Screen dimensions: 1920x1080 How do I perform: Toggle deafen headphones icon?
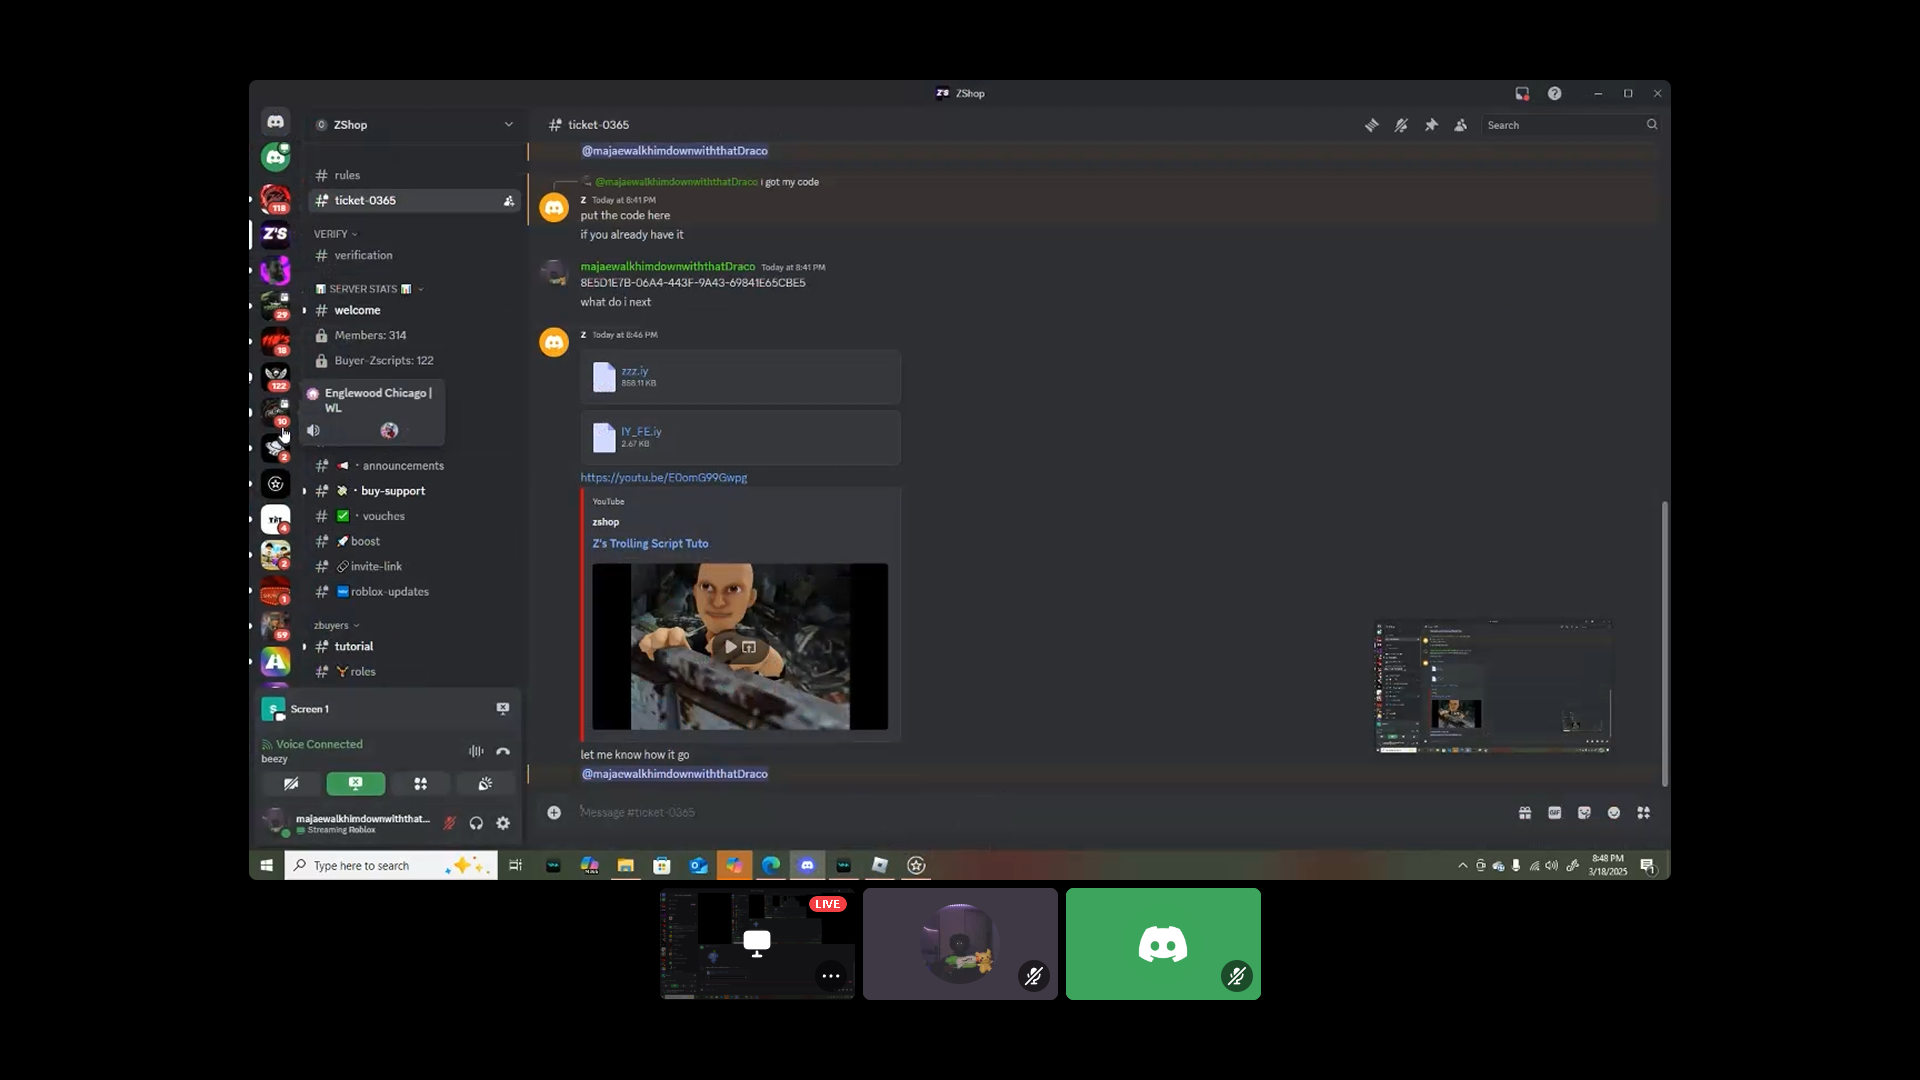tap(476, 823)
